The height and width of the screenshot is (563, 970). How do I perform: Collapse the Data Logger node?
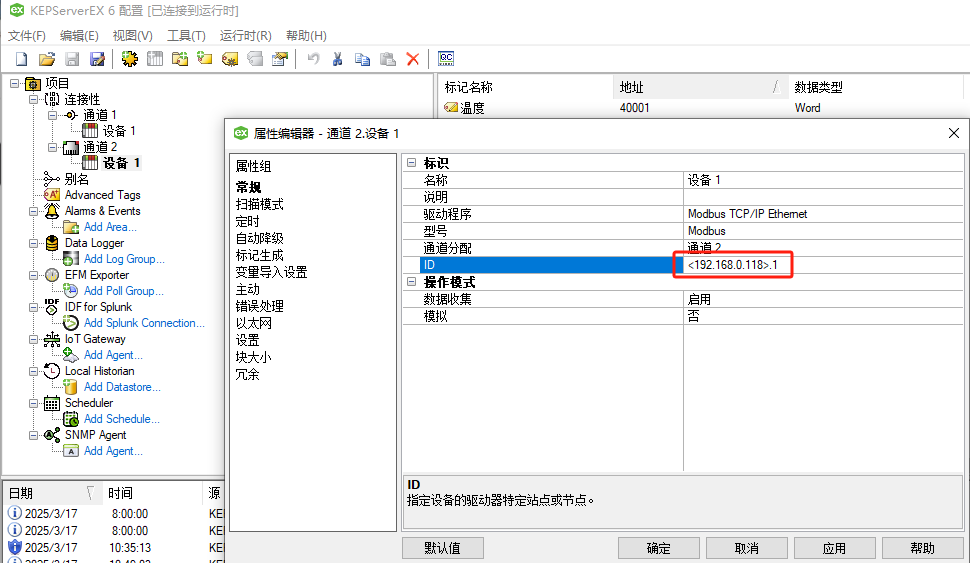click(x=34, y=243)
